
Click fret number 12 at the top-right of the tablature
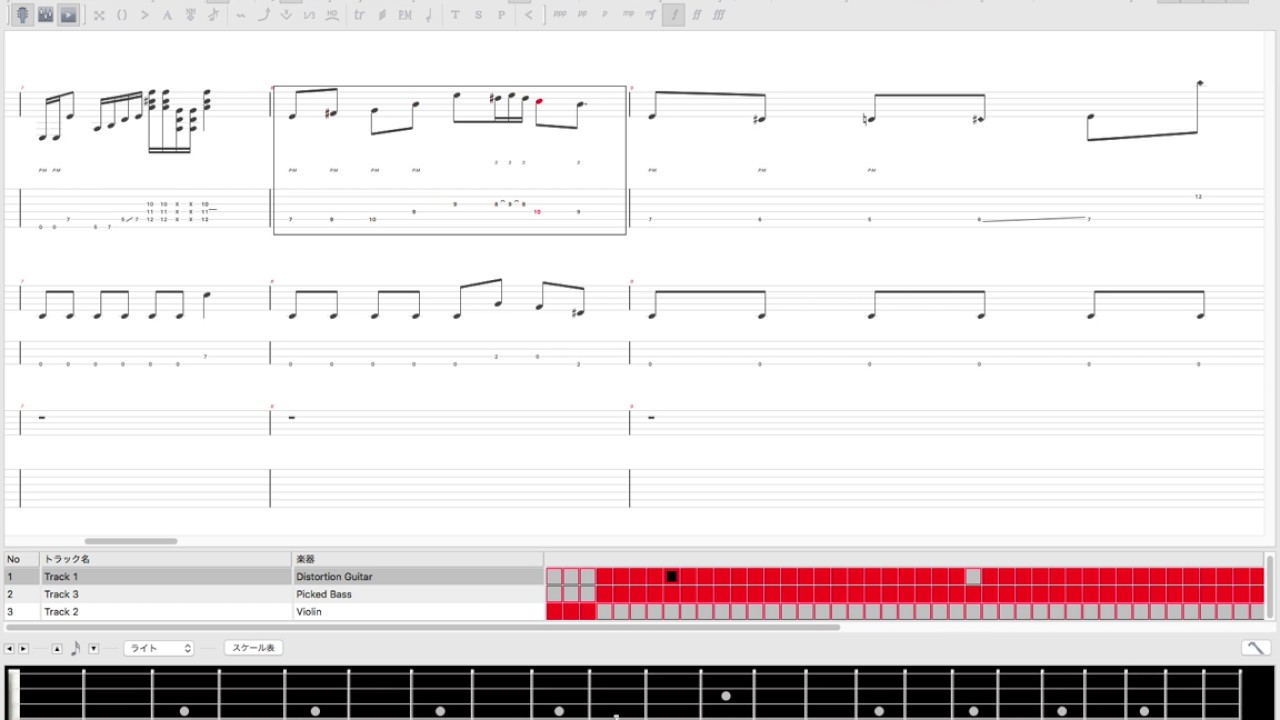click(x=1198, y=196)
